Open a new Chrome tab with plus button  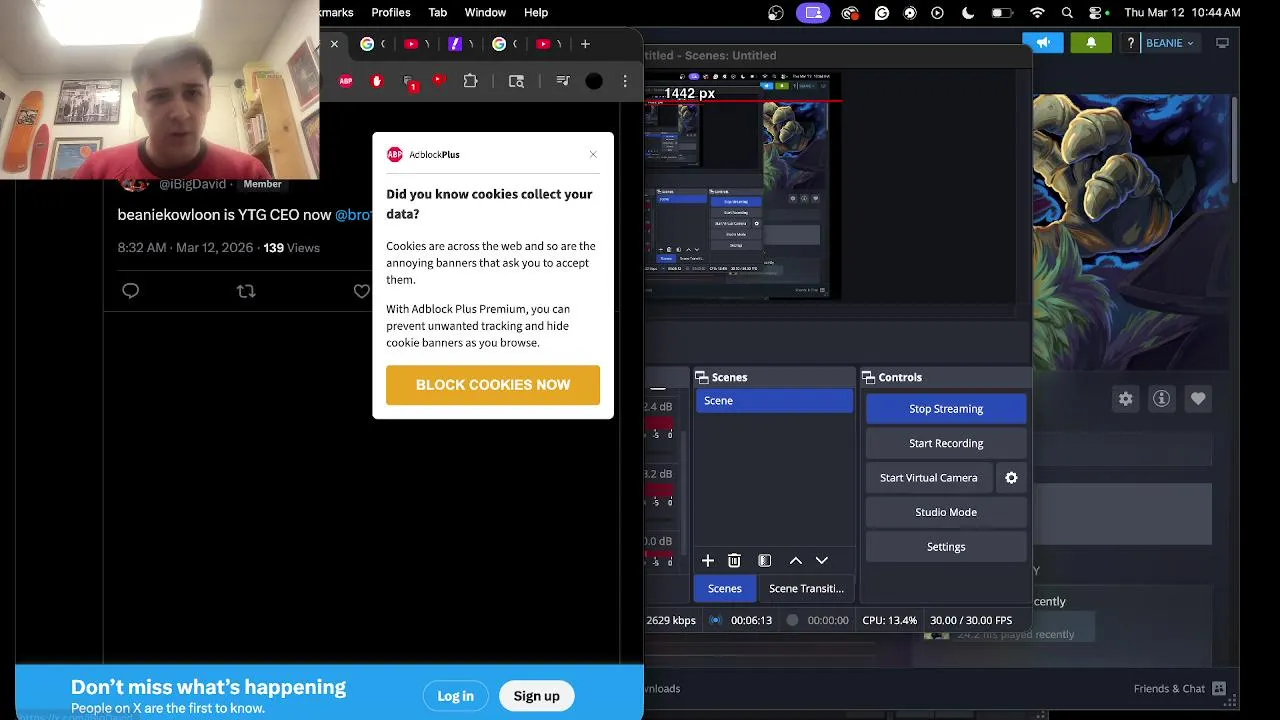point(585,44)
